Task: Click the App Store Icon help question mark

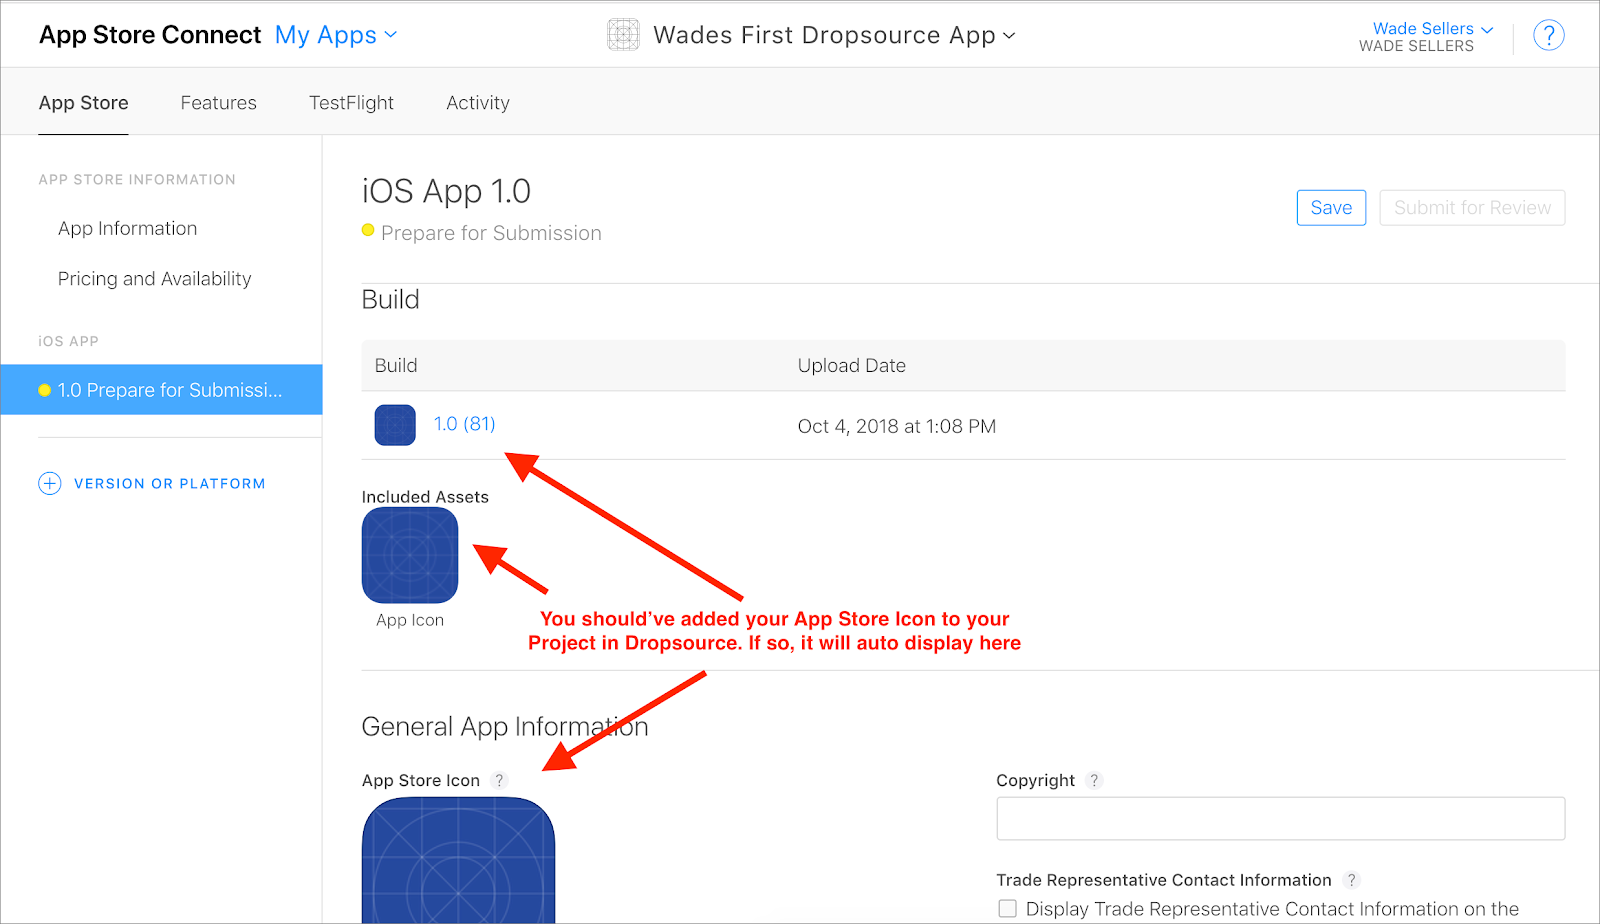Action: (499, 780)
